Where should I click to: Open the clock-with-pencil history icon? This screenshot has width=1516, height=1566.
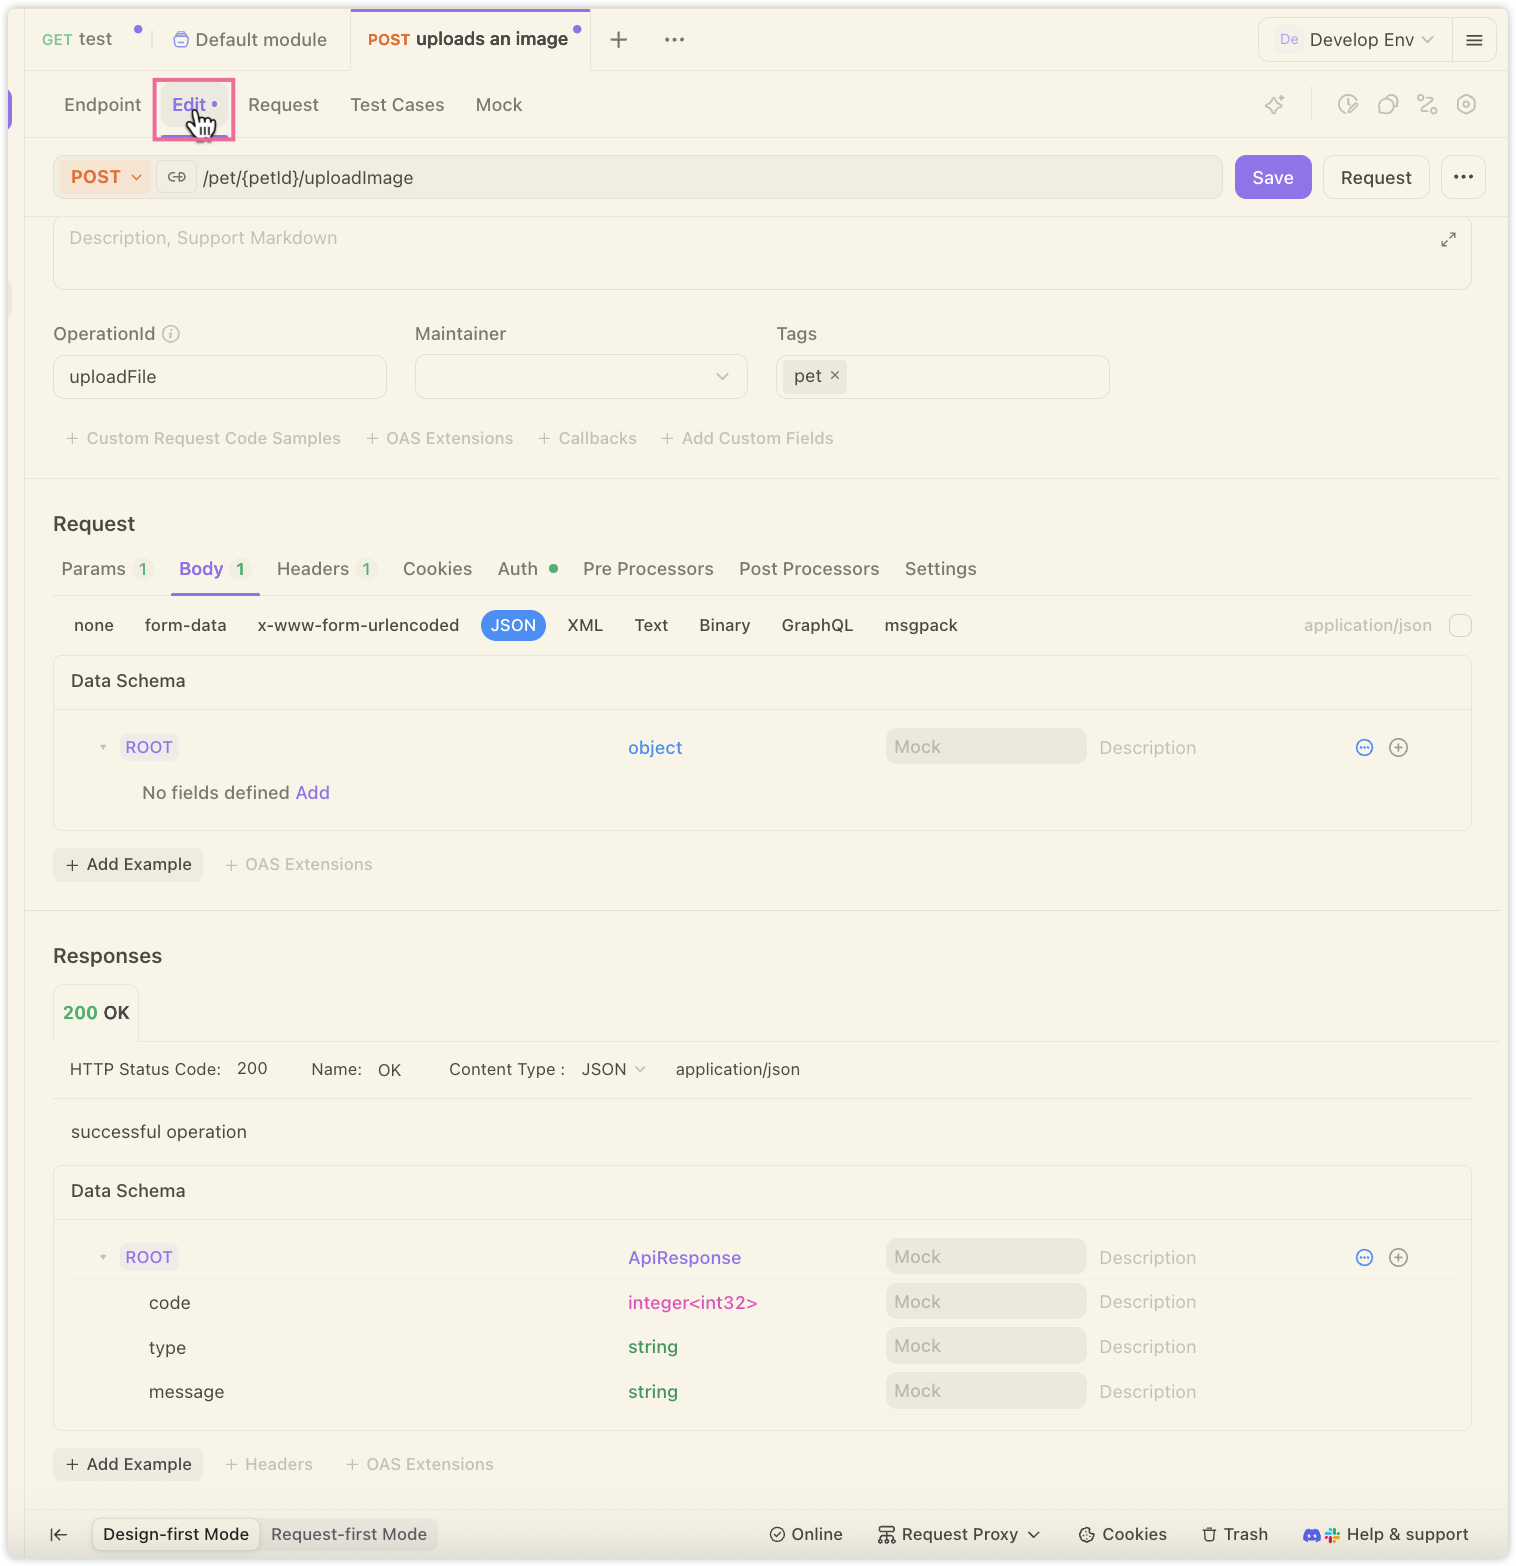(x=1348, y=105)
